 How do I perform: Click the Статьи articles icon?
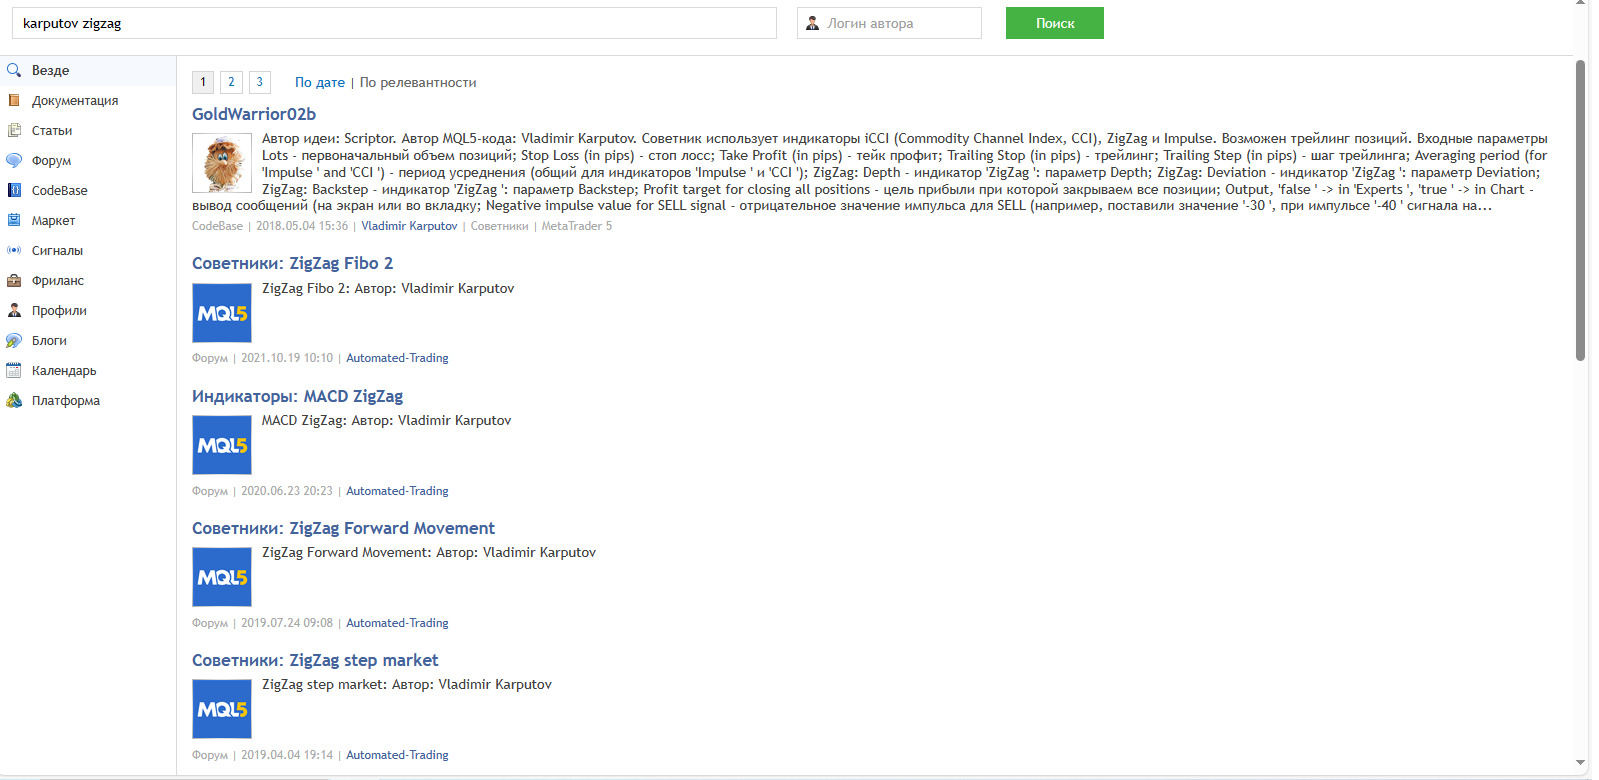click(14, 130)
